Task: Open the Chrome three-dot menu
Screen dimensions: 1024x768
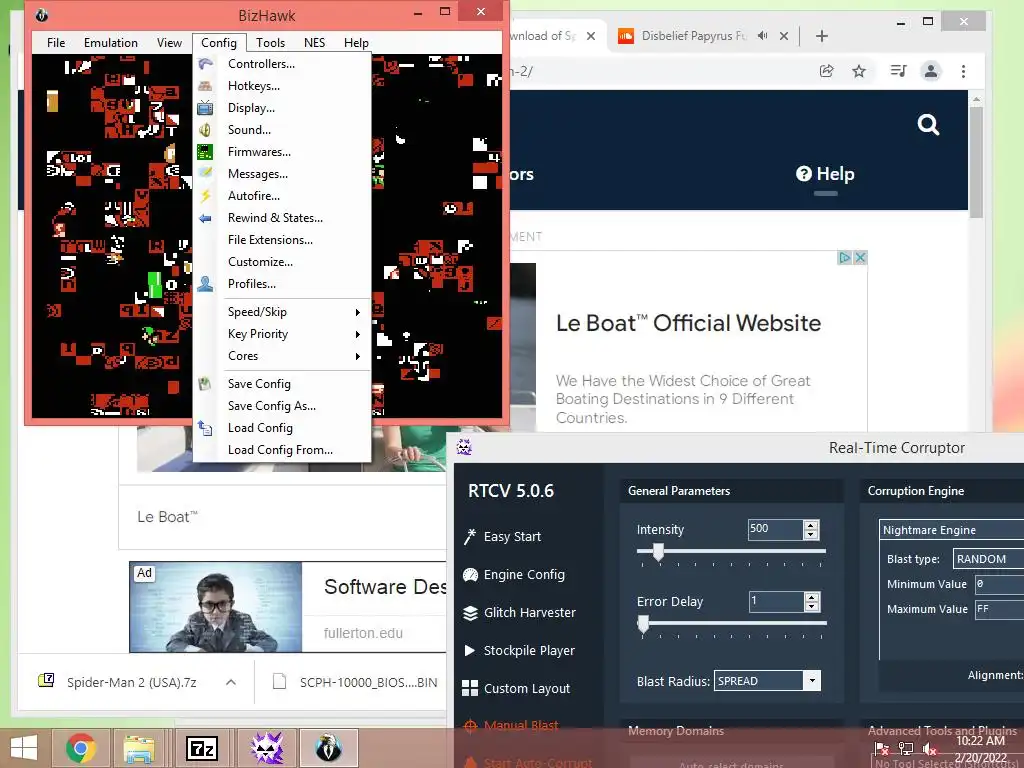Action: (x=963, y=71)
